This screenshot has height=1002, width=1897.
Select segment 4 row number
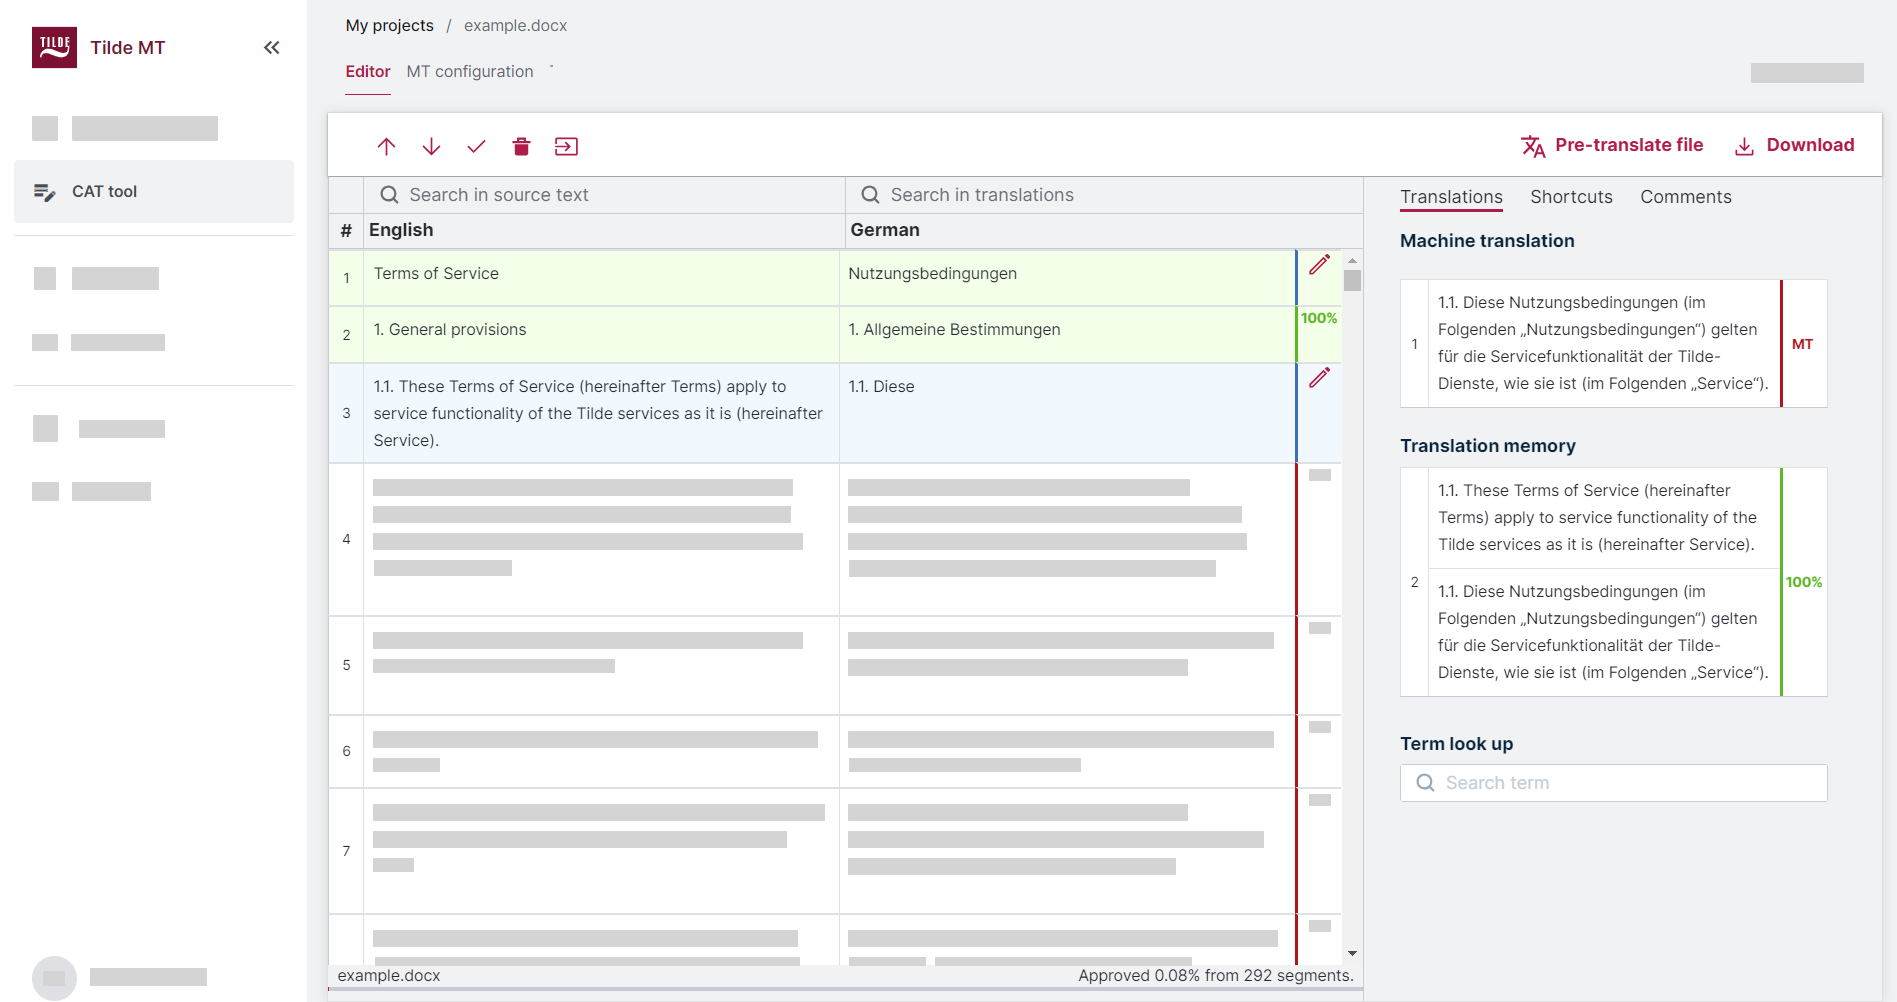click(346, 539)
